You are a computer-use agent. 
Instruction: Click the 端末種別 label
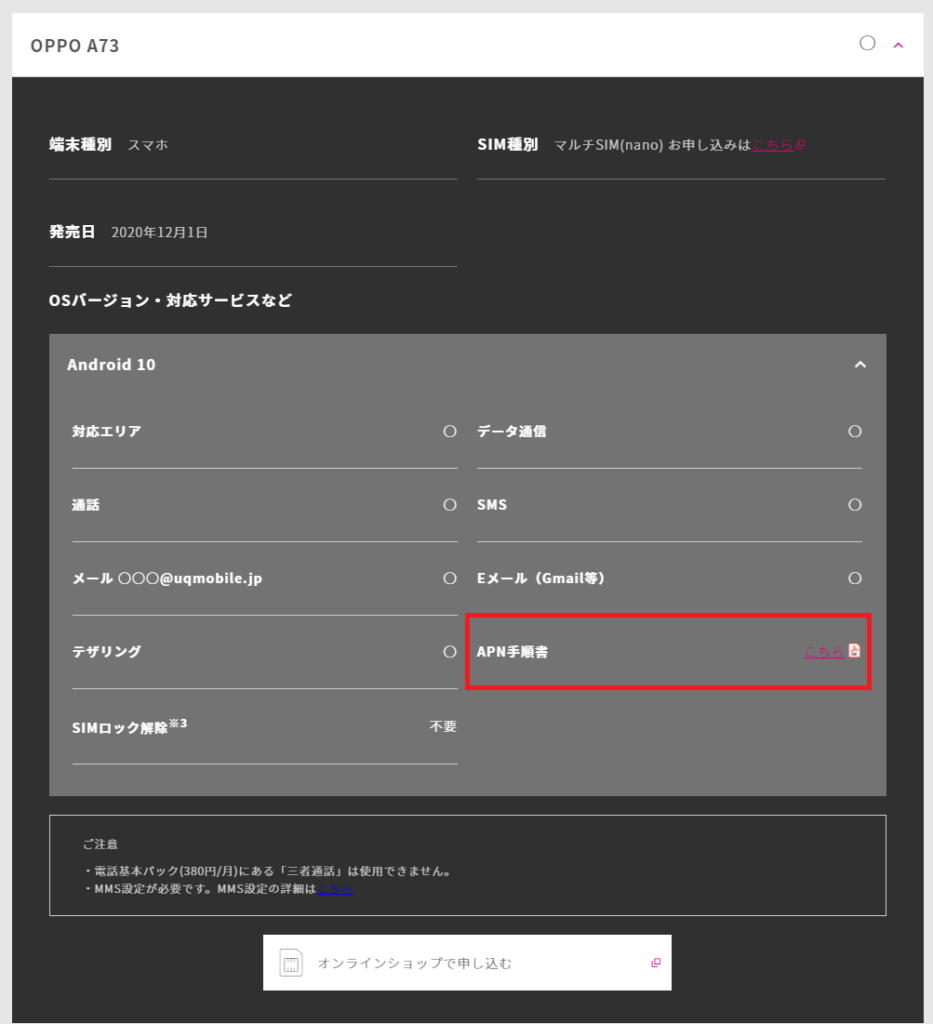(80, 144)
